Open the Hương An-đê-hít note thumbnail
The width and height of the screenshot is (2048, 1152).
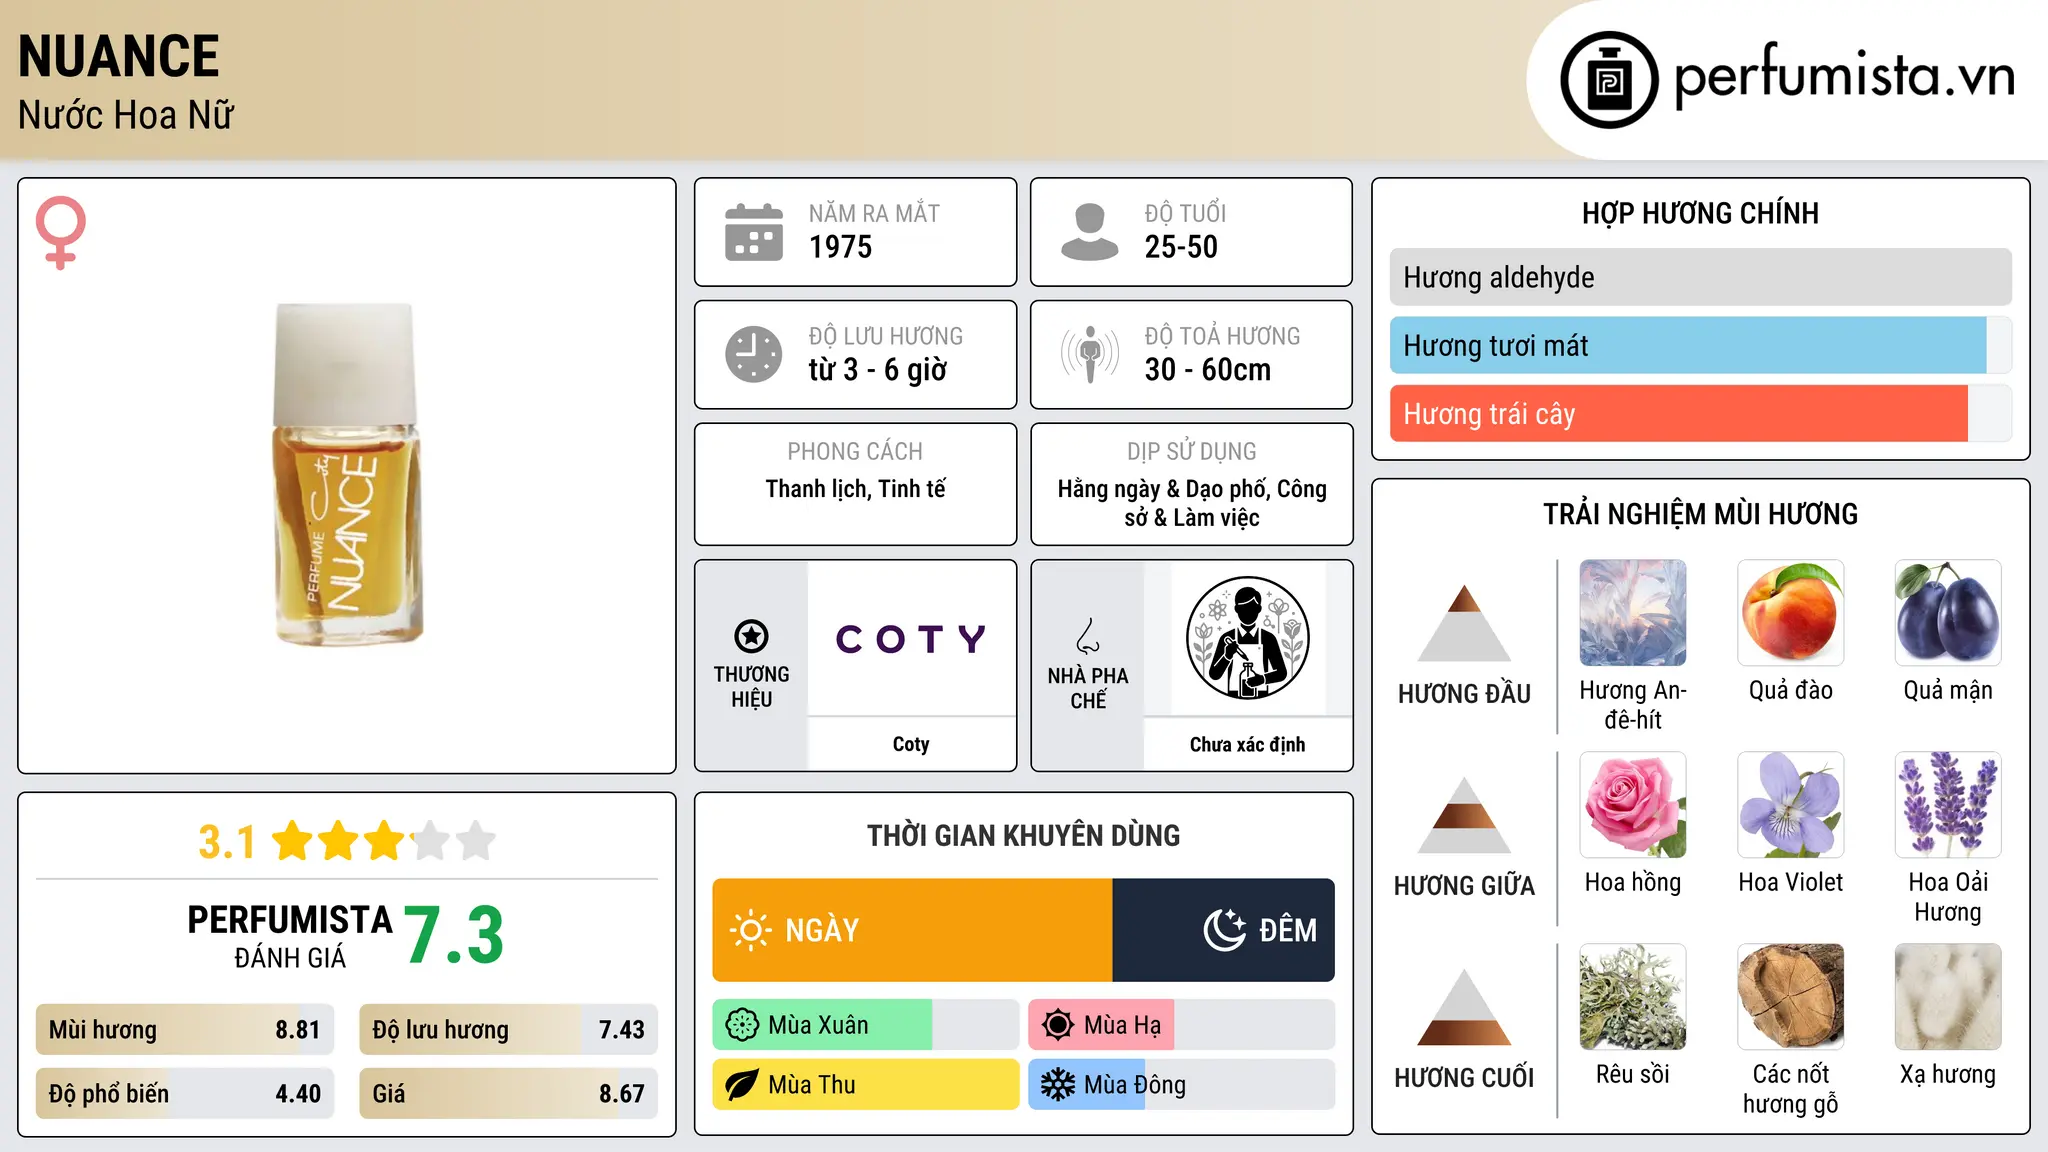1633,613
